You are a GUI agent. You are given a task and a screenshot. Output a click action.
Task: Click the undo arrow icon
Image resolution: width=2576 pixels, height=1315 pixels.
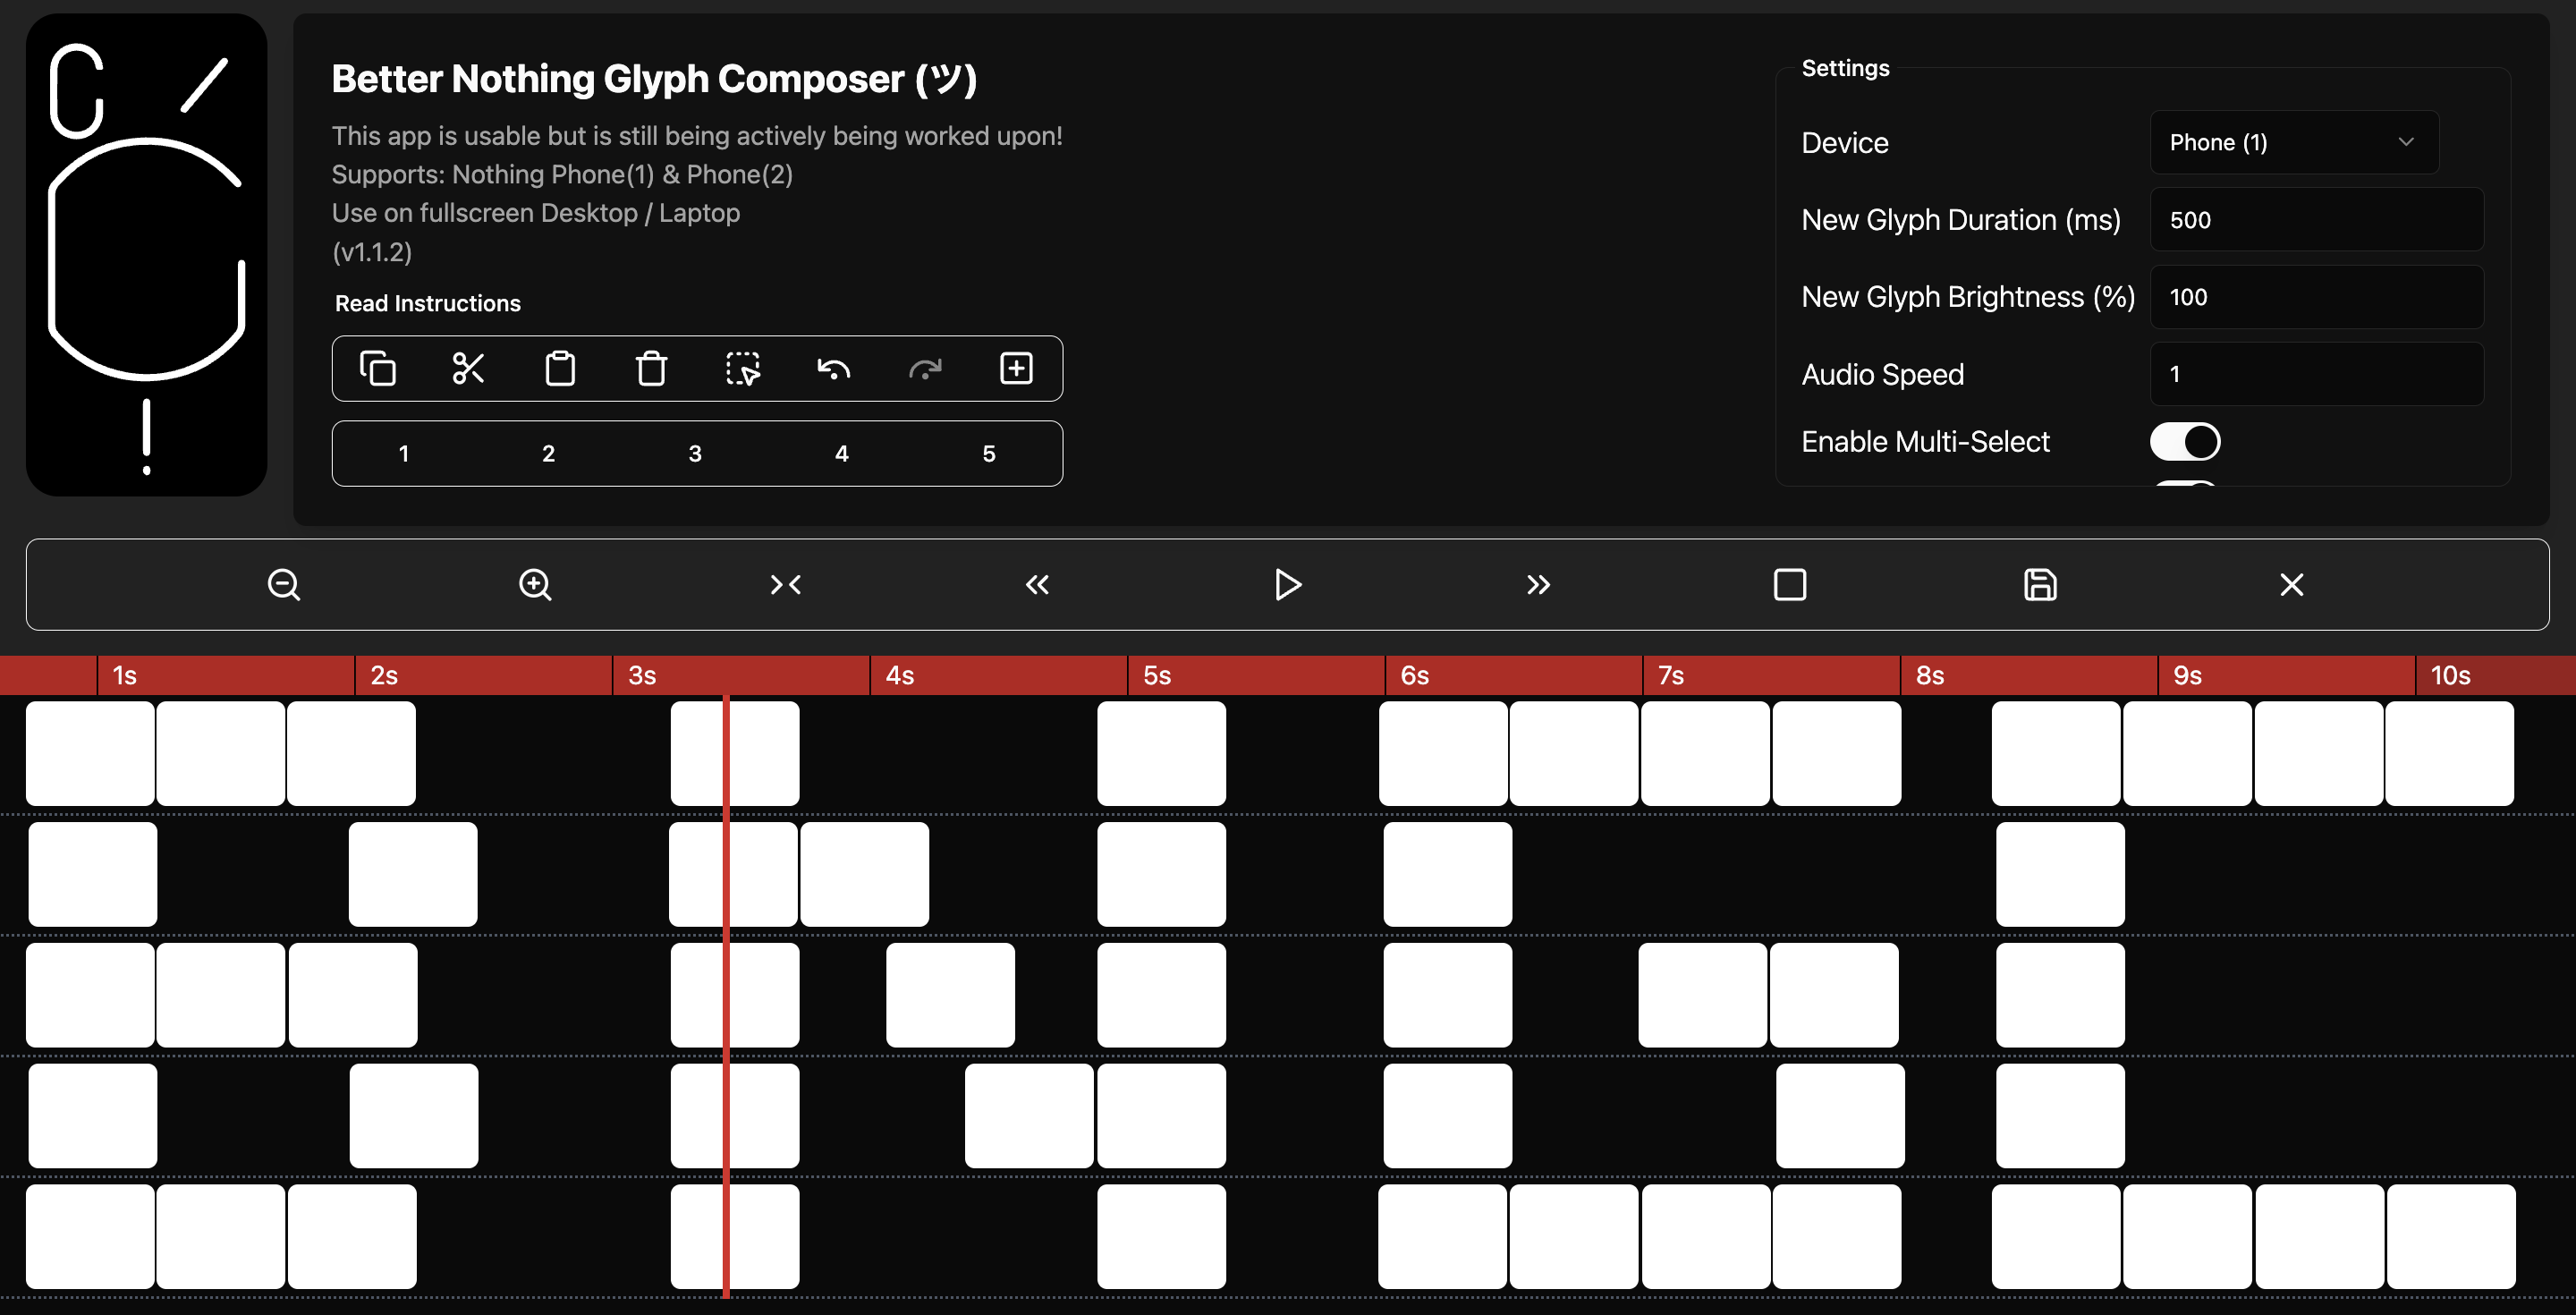tap(833, 368)
